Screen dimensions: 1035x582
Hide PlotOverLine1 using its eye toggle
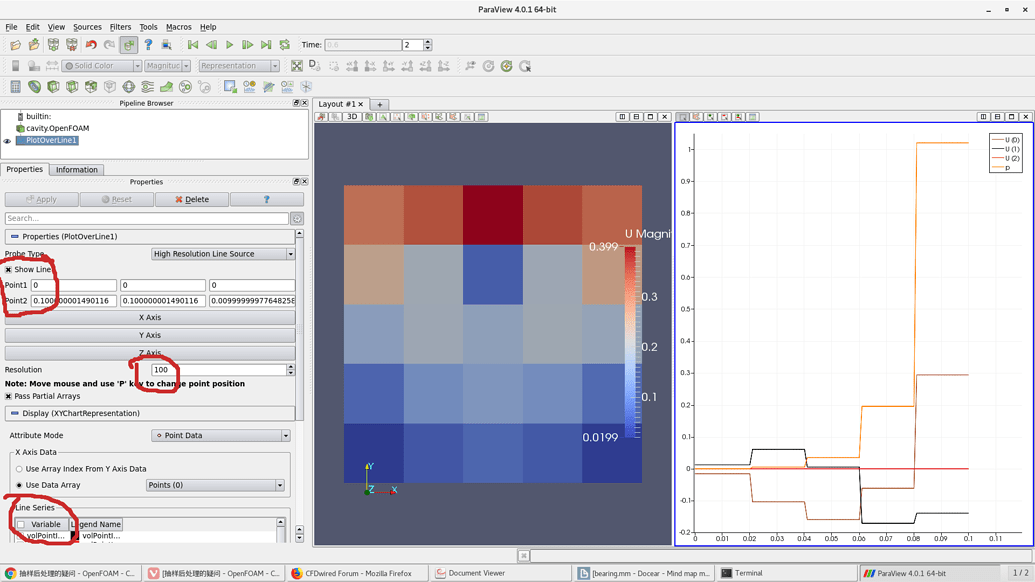(x=7, y=140)
